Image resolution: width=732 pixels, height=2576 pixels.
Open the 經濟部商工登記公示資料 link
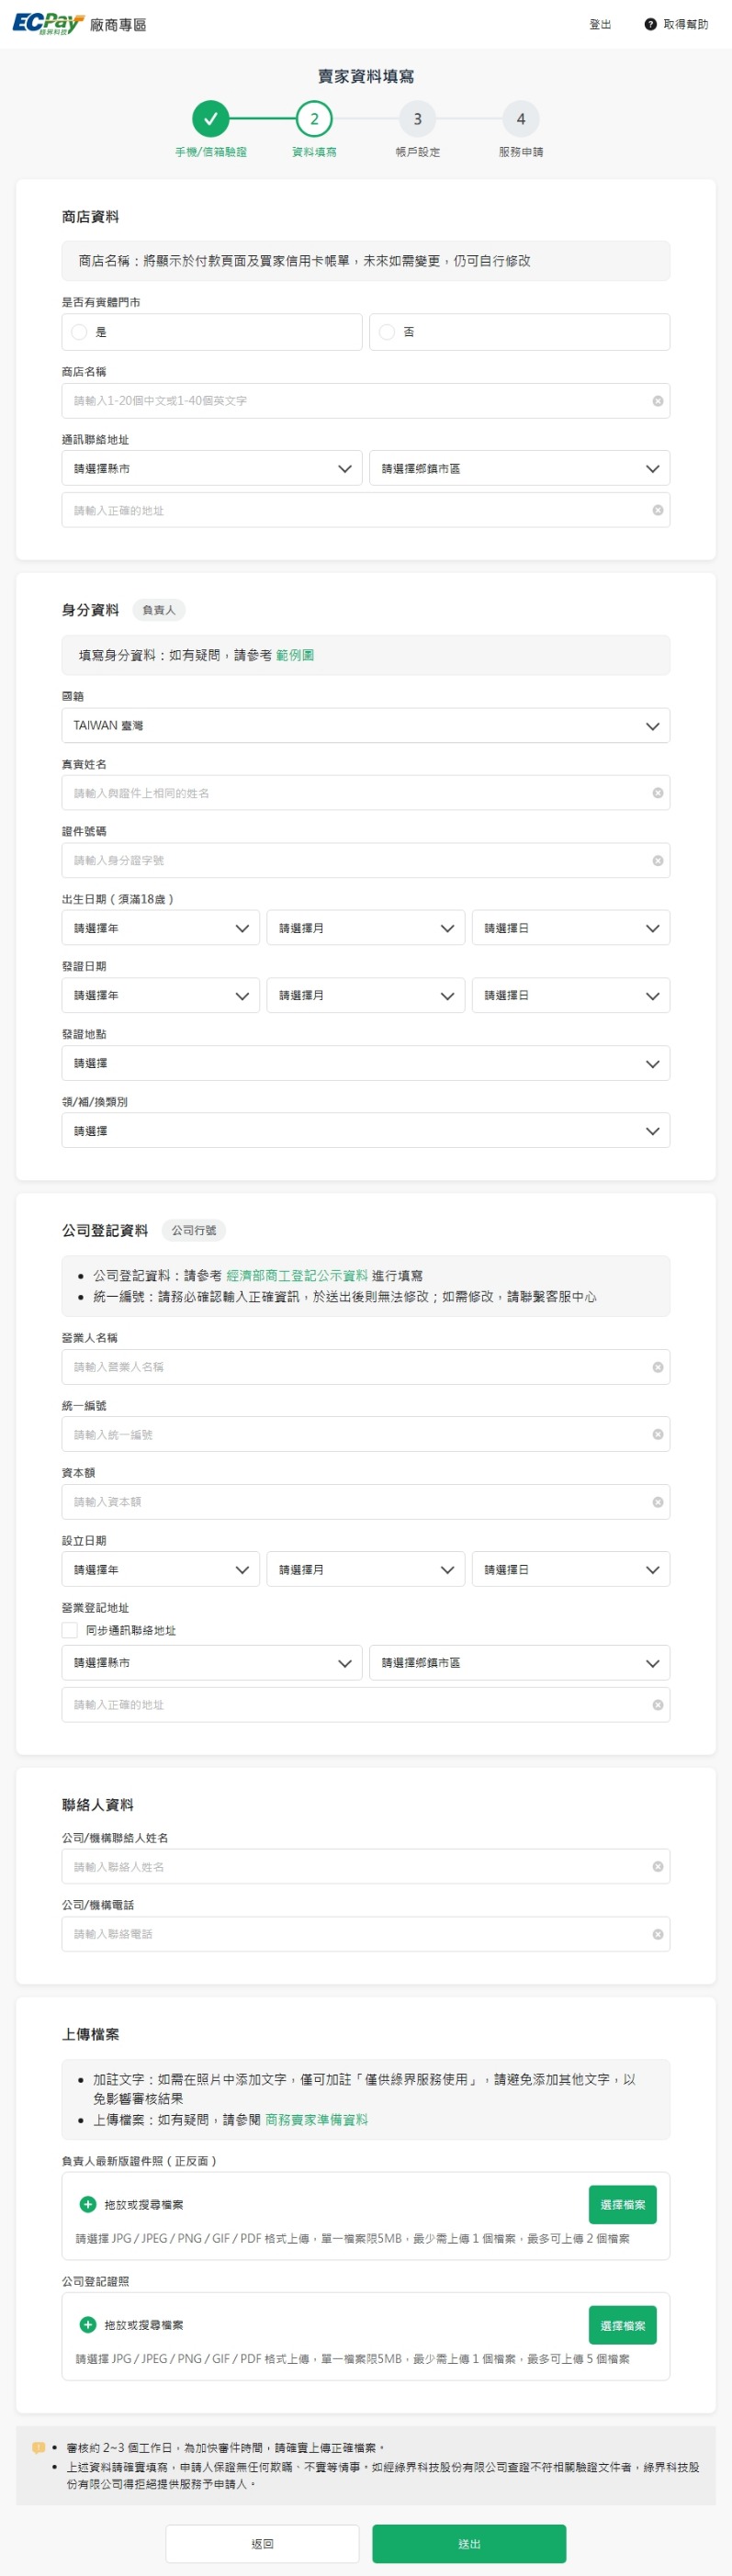click(x=297, y=1276)
